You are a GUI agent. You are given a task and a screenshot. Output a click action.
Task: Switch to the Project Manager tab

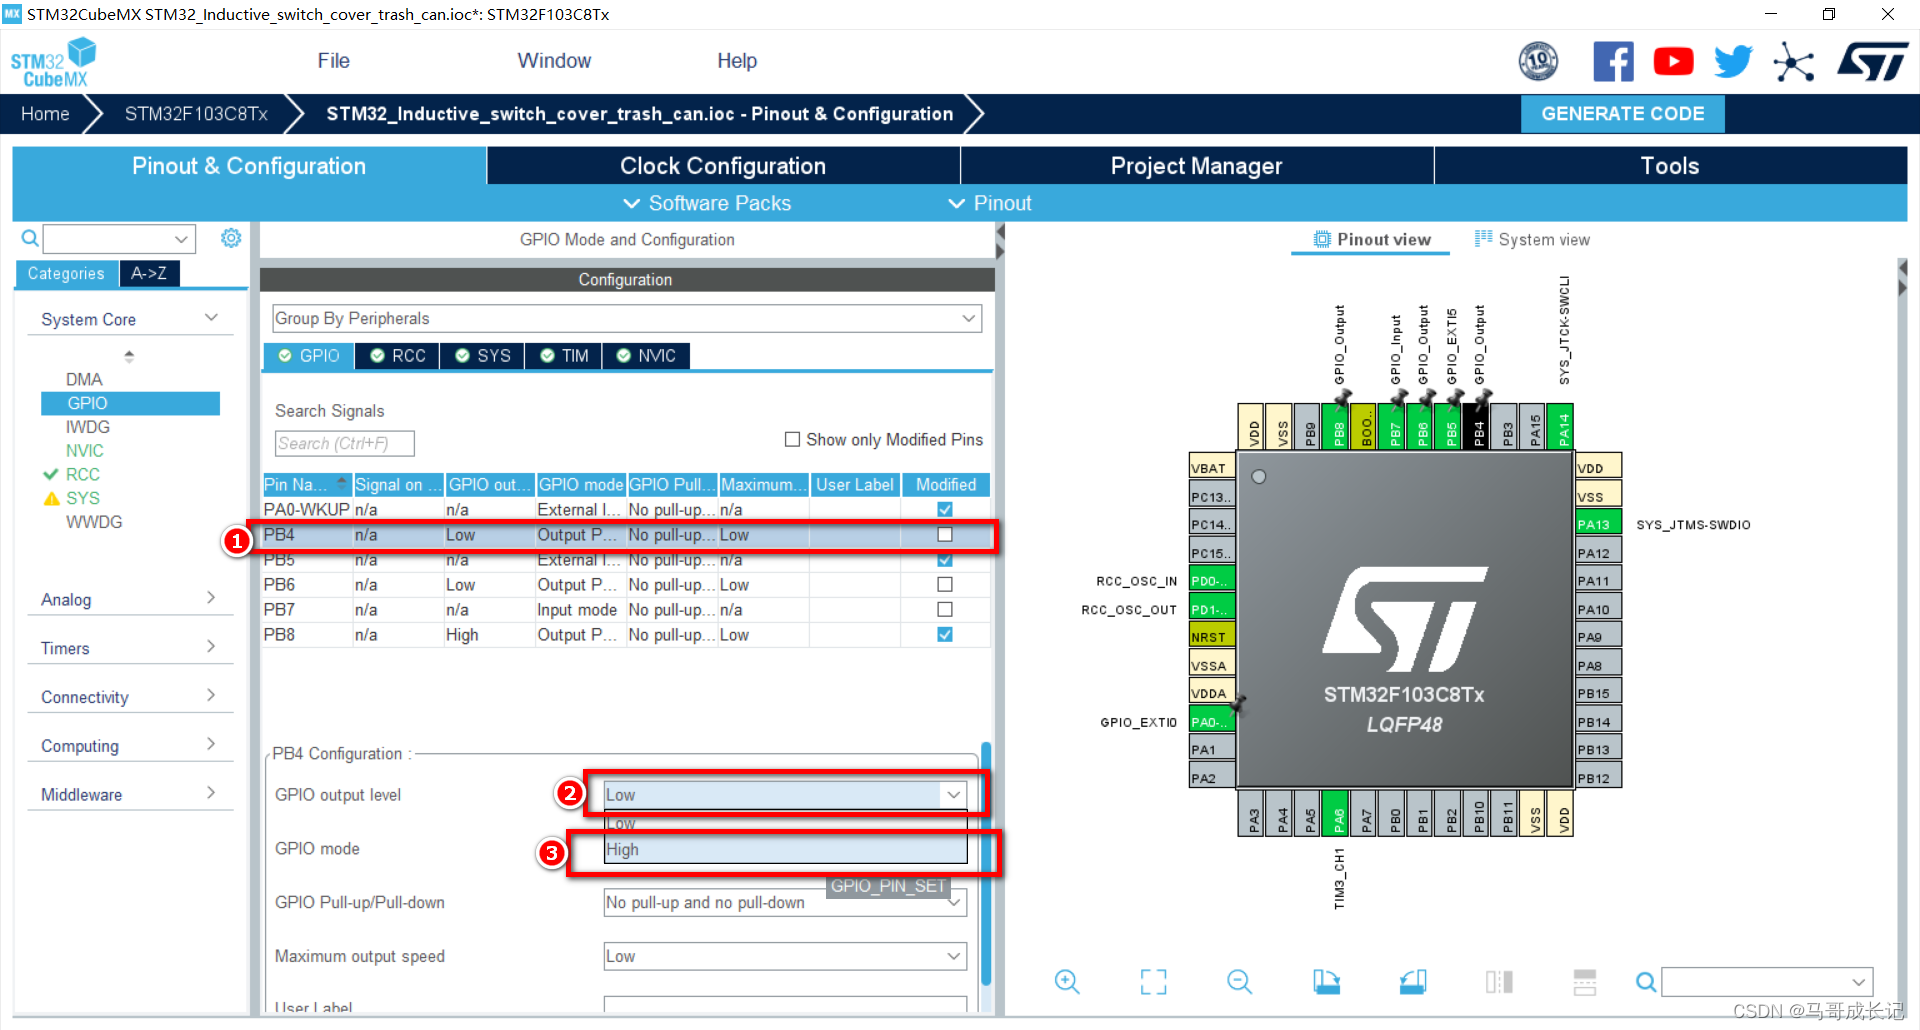1196,166
